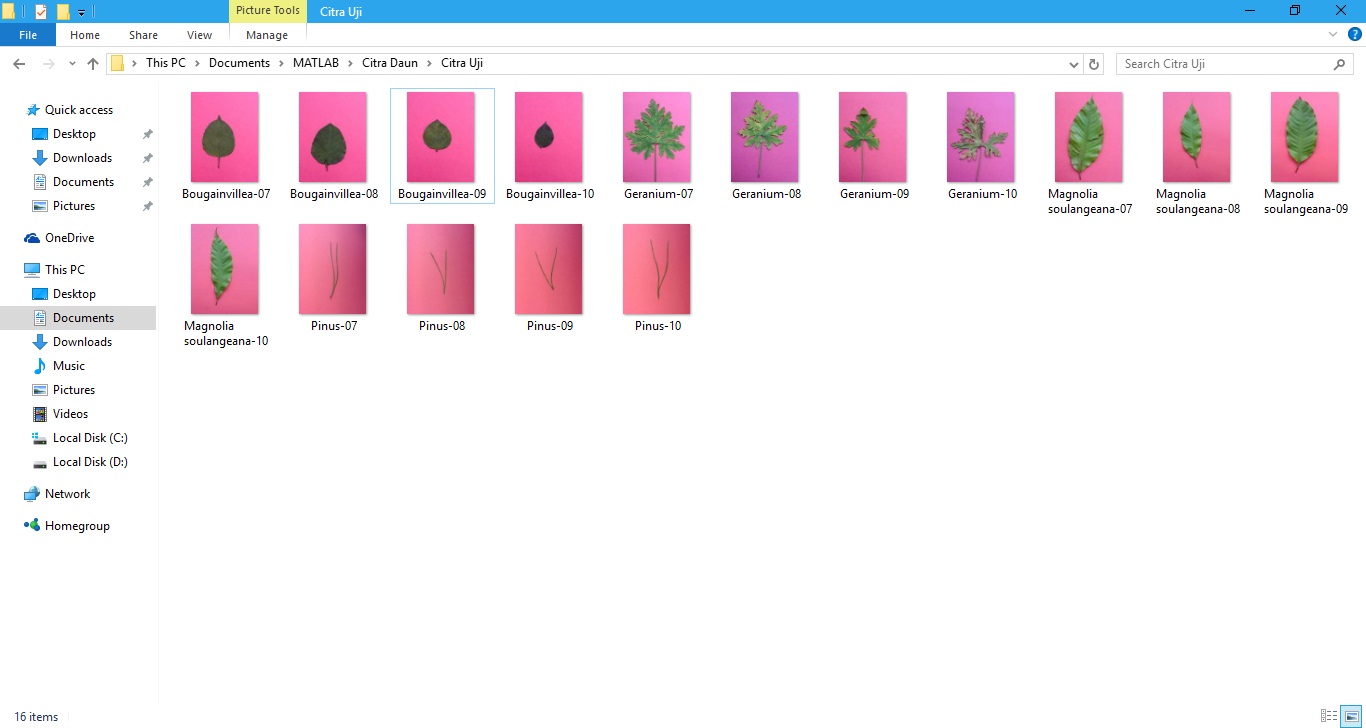Click the Up one level arrow
The height and width of the screenshot is (728, 1366).
[x=93, y=64]
